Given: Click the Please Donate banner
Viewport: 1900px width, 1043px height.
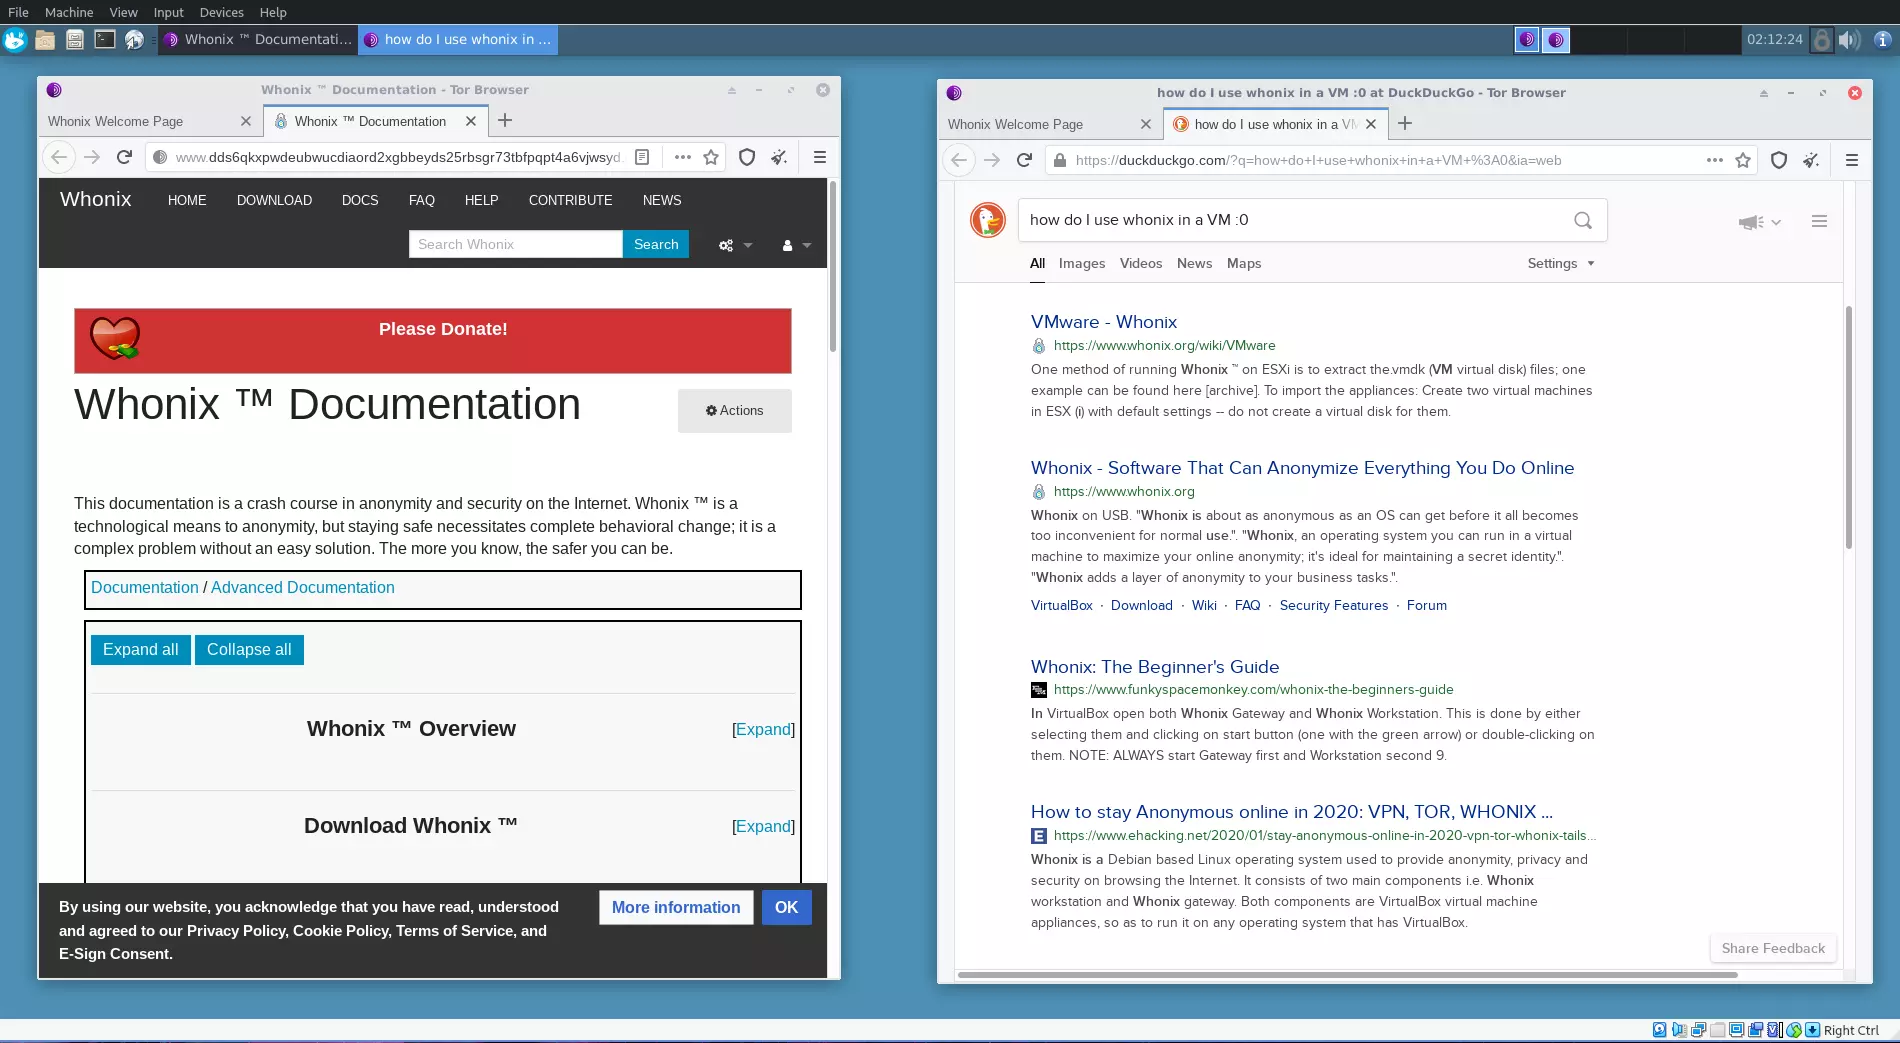Looking at the screenshot, I should tap(433, 341).
